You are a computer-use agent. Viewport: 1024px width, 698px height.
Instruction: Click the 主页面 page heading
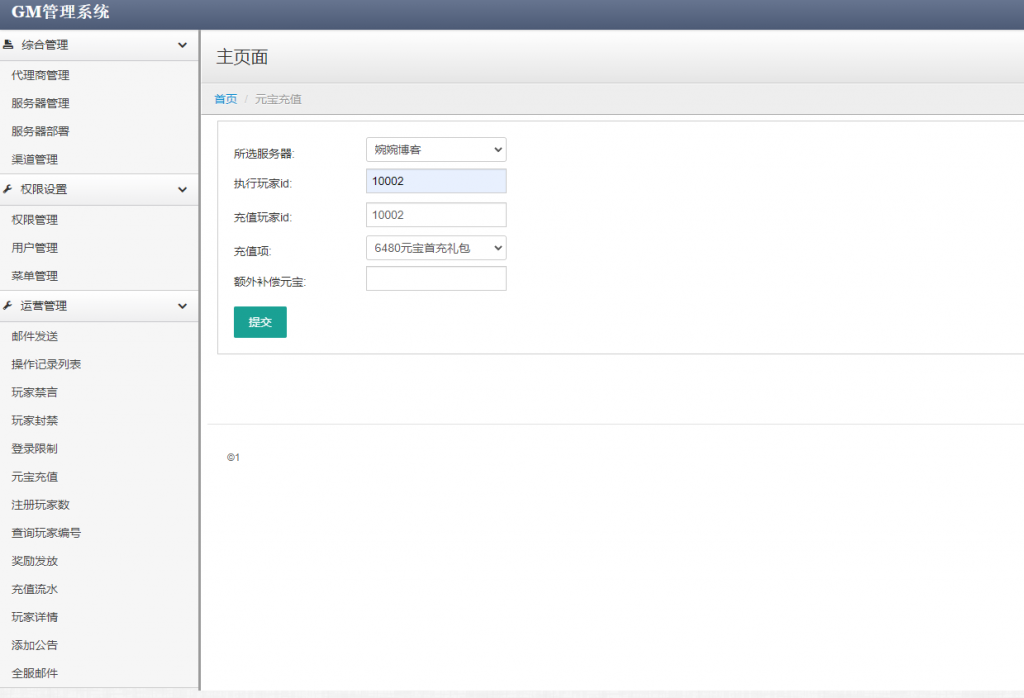click(x=242, y=57)
